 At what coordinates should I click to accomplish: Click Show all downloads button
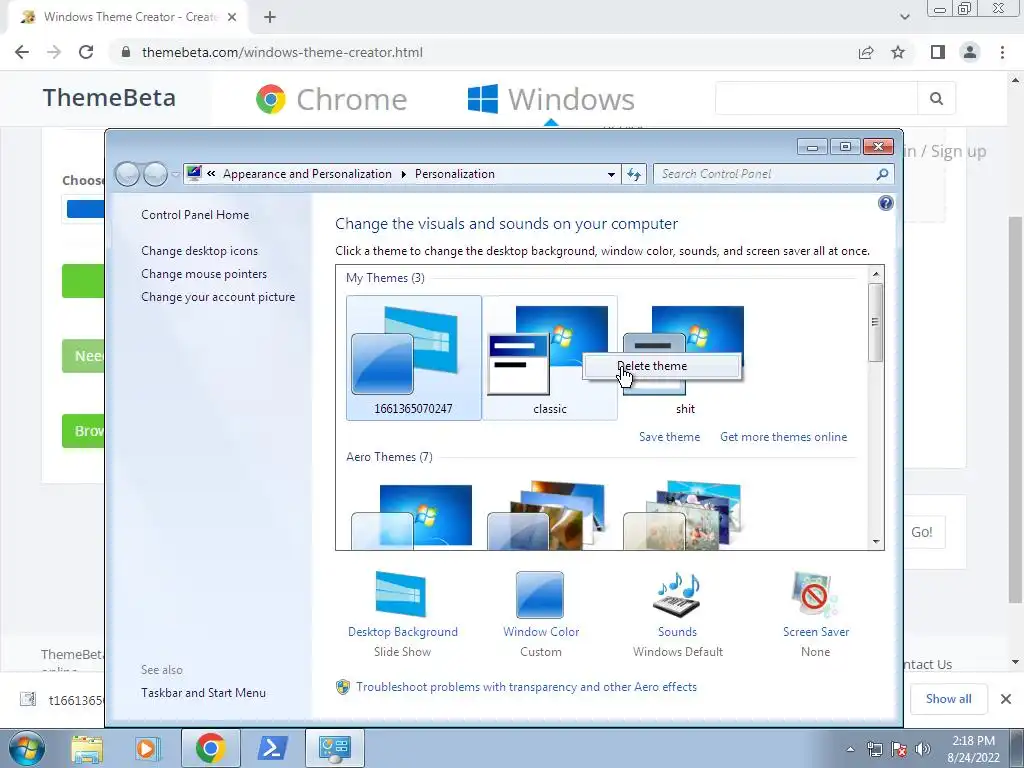[948, 699]
